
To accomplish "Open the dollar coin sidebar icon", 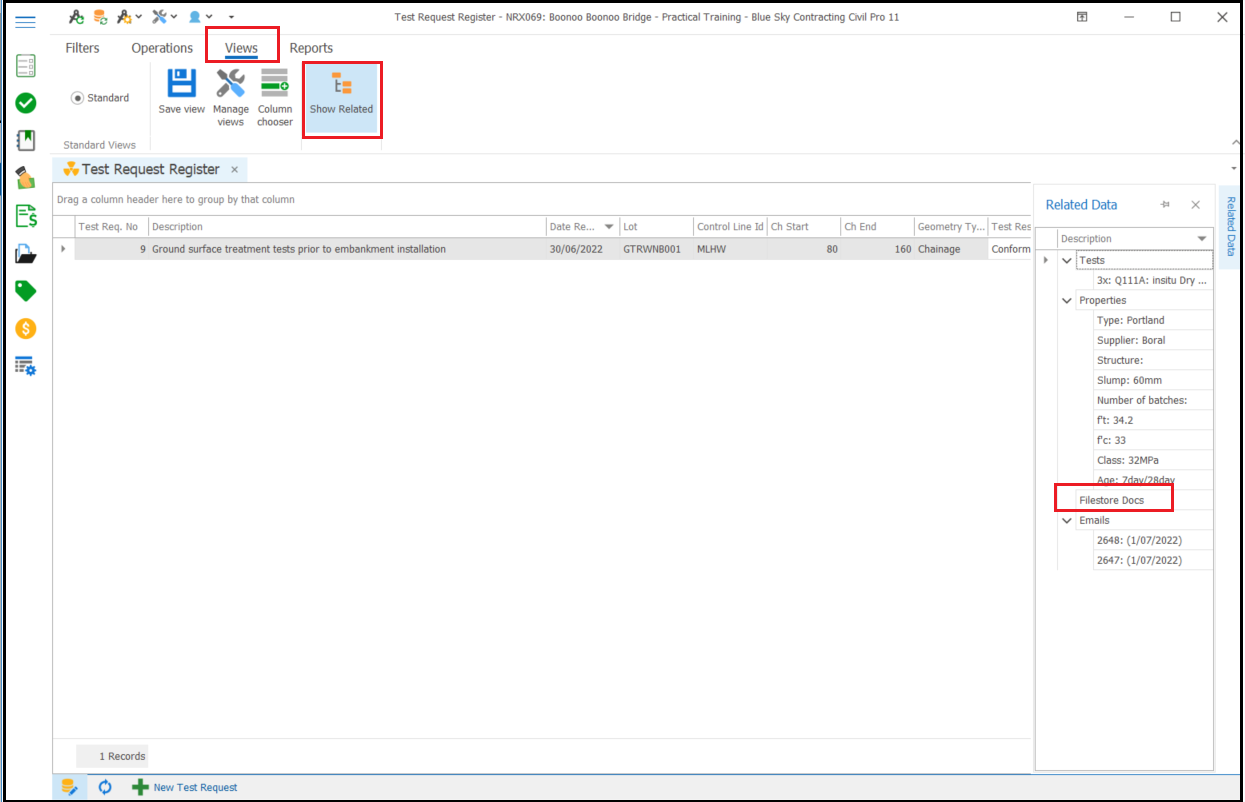I will [x=26, y=328].
